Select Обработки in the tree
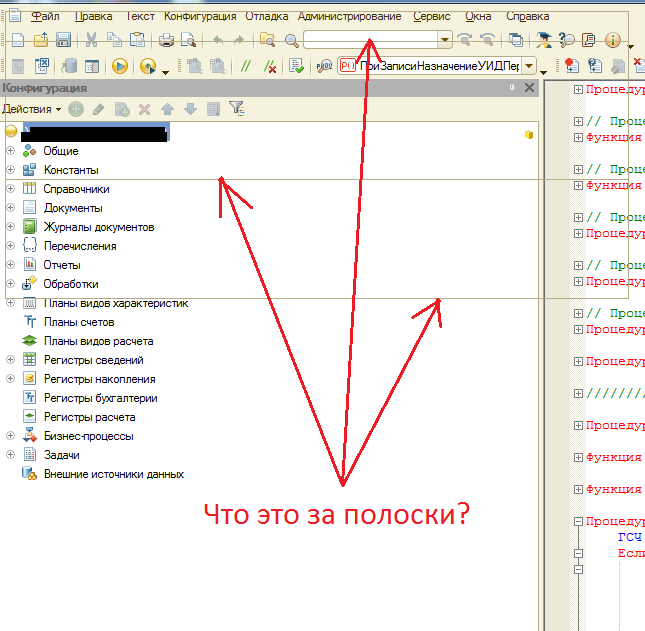This screenshot has width=645, height=631. coord(71,284)
